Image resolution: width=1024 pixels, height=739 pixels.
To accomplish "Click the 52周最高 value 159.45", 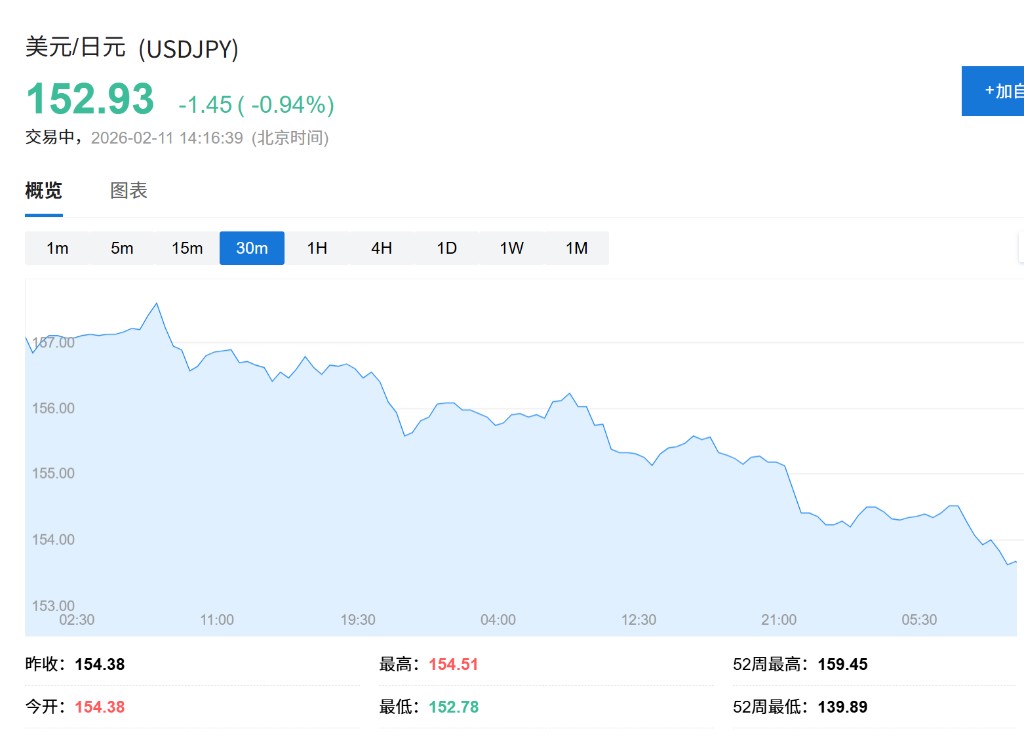I will point(843,664).
